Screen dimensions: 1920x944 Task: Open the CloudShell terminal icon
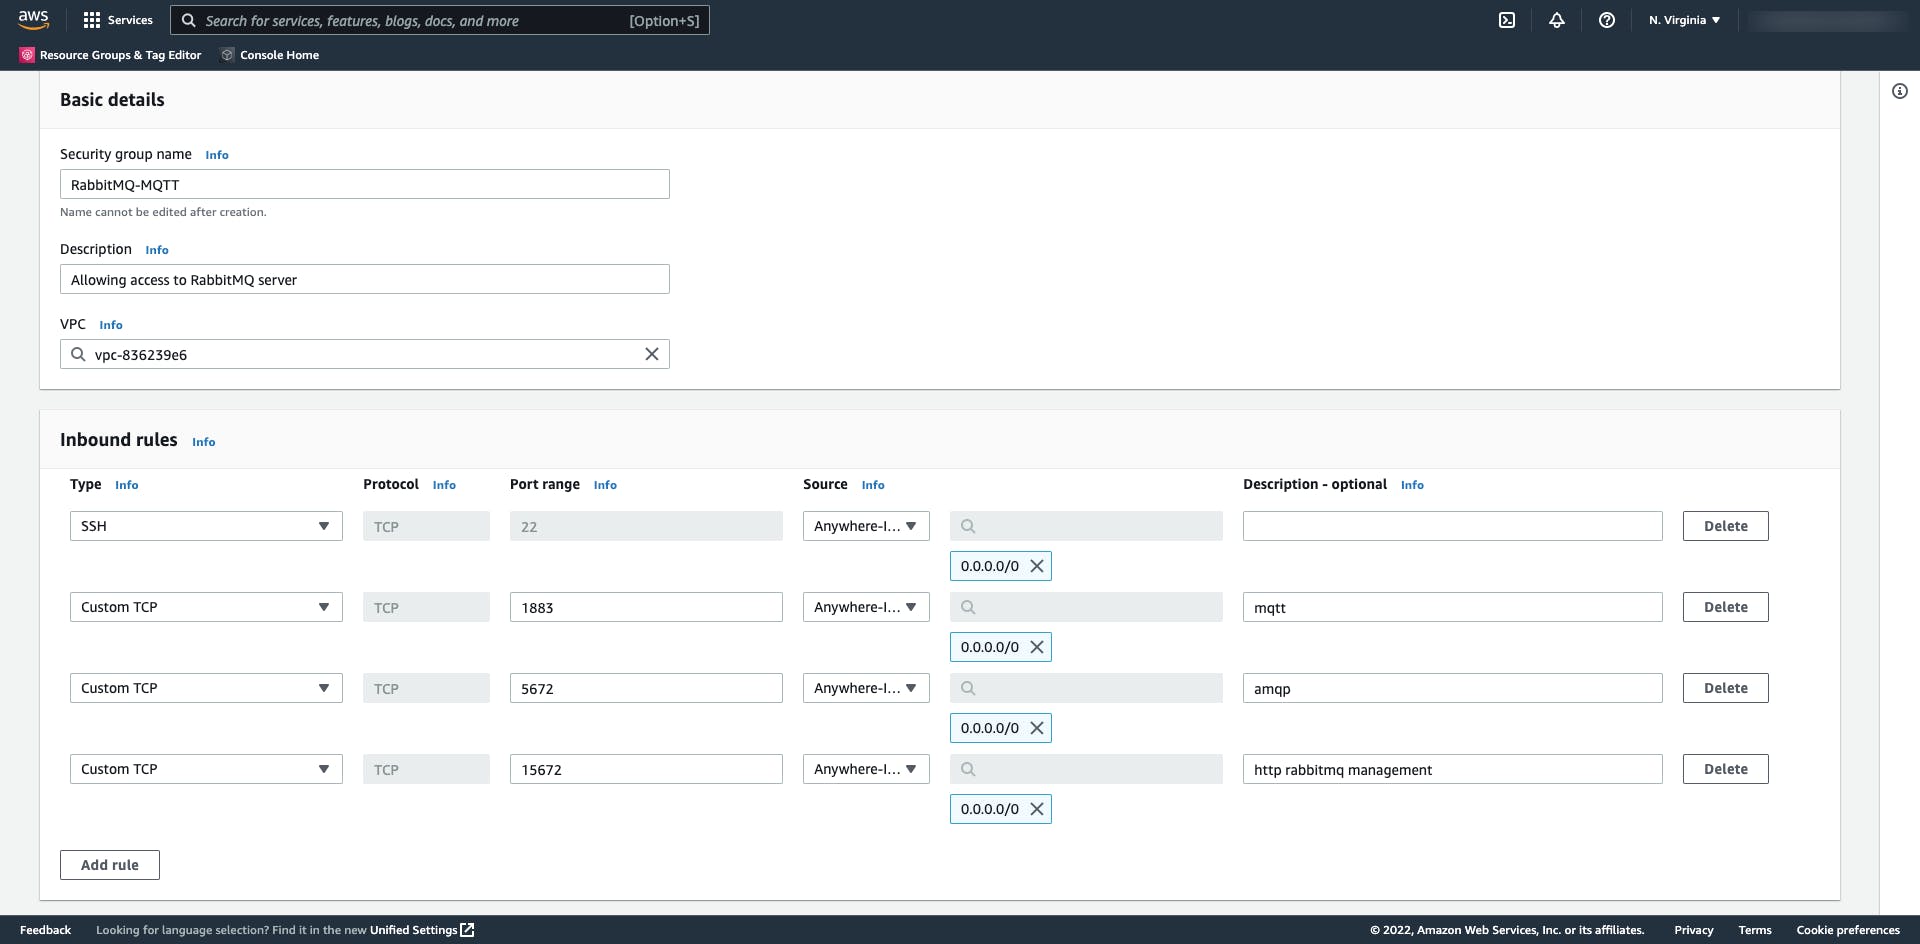1507,20
